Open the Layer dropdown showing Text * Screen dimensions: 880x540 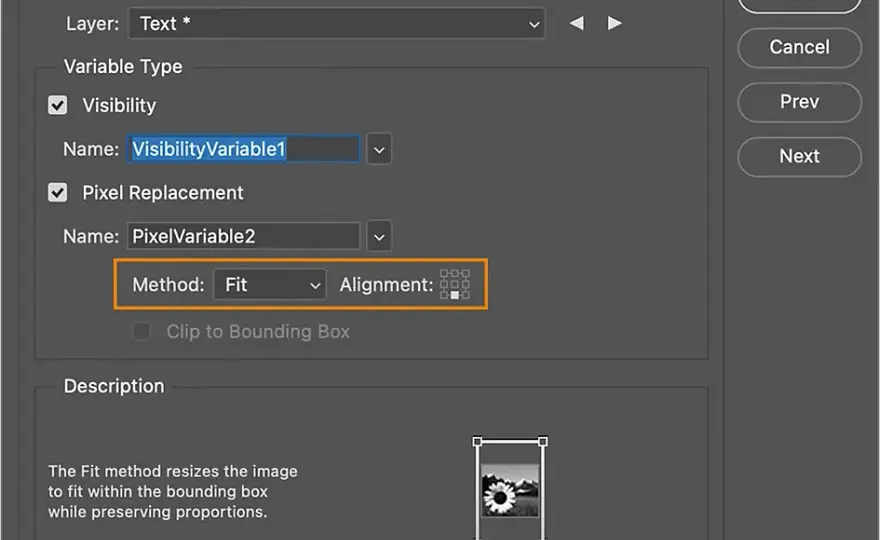[x=337, y=24]
